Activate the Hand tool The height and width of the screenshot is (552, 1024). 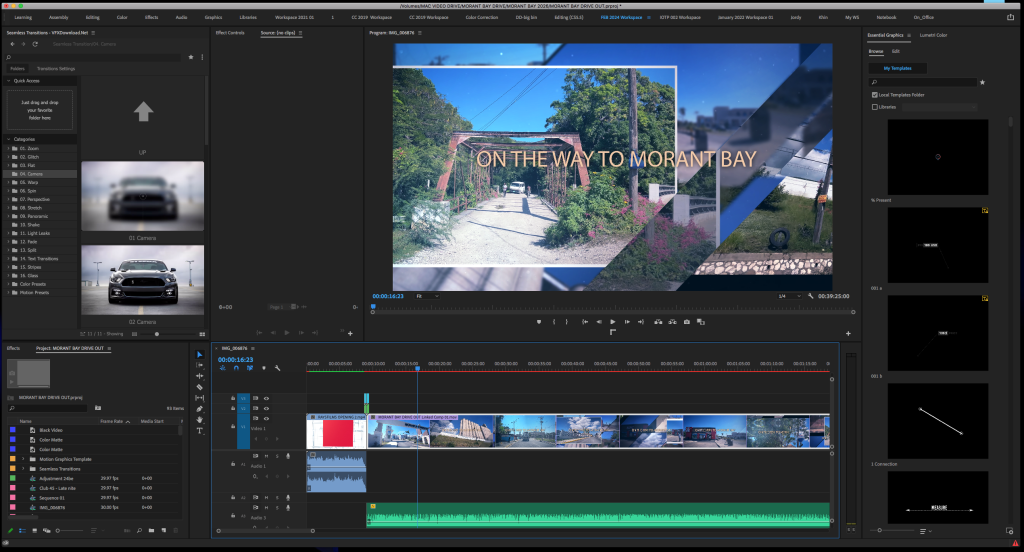tap(200, 420)
